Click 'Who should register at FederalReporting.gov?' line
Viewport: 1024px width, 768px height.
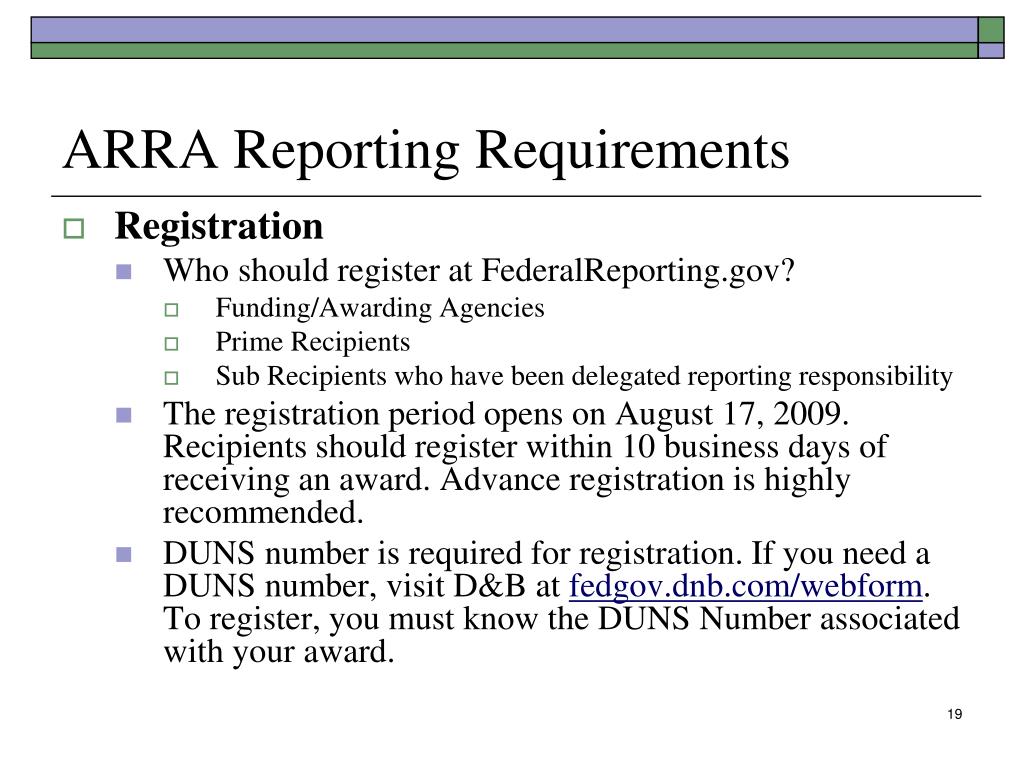(x=479, y=270)
